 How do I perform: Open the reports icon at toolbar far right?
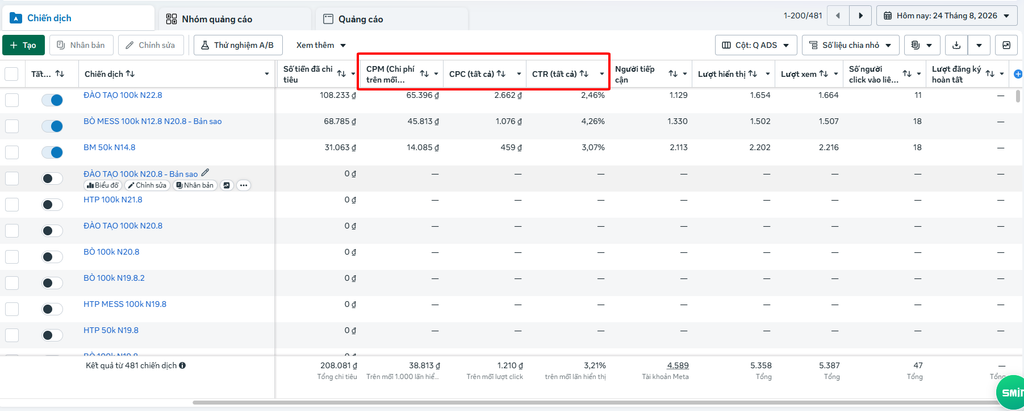1006,45
